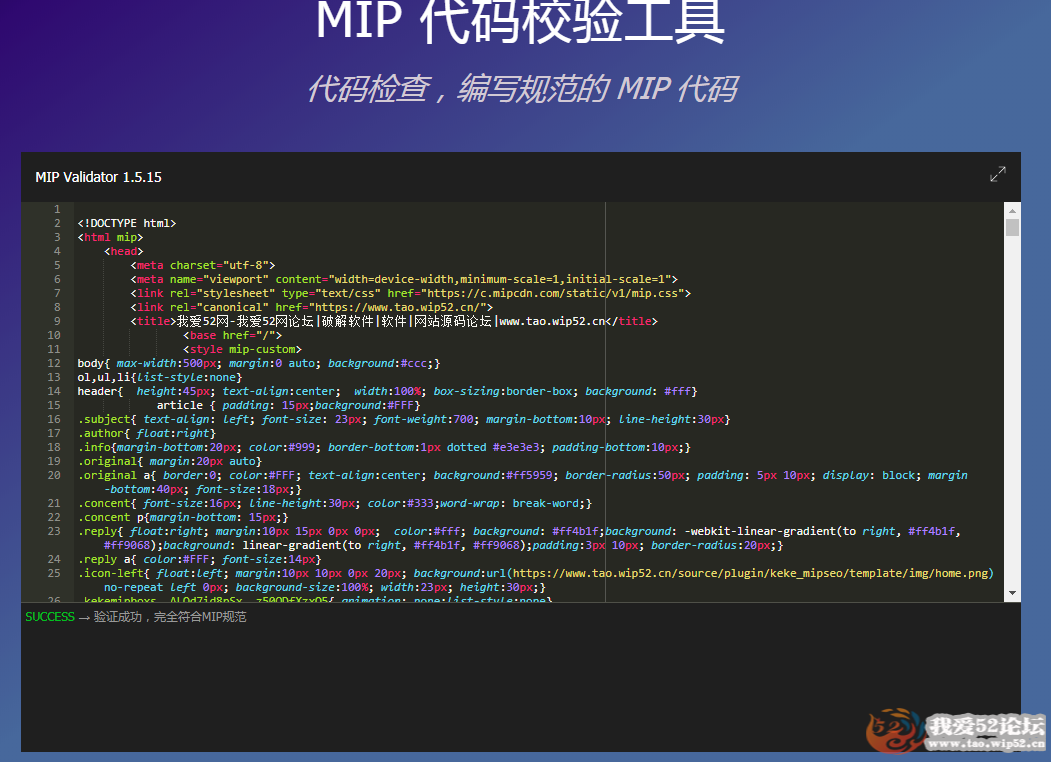Screen dimensions: 1051x762
Task: Click the meta charset="utf-8" line
Action: click(x=202, y=265)
